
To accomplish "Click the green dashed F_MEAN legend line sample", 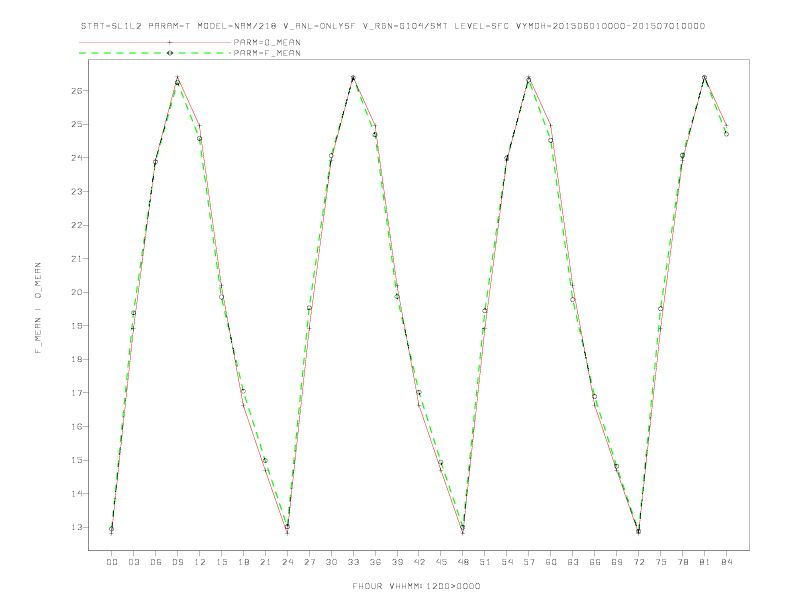I will pyautogui.click(x=155, y=53).
